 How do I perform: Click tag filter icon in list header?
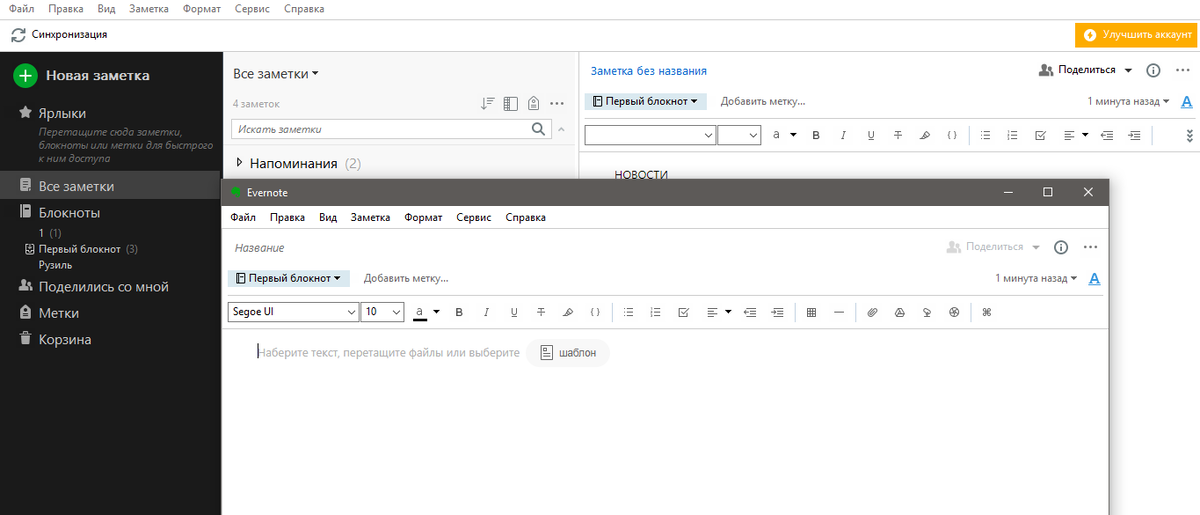[x=534, y=103]
